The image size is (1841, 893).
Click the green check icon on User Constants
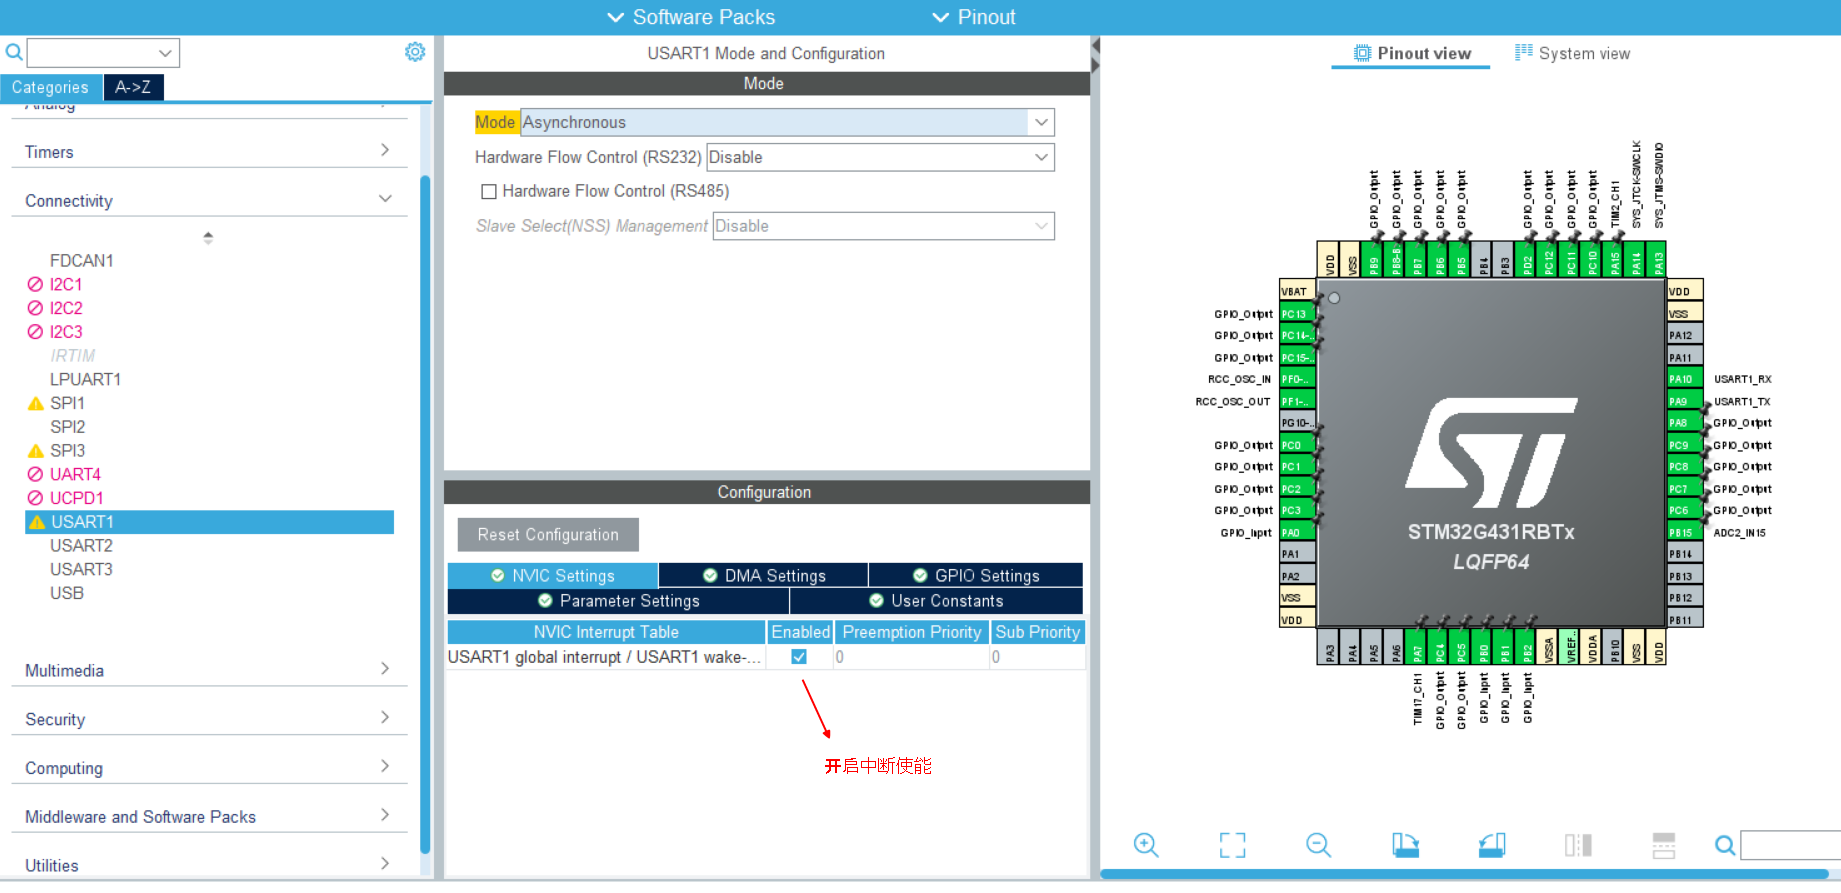coord(876,601)
